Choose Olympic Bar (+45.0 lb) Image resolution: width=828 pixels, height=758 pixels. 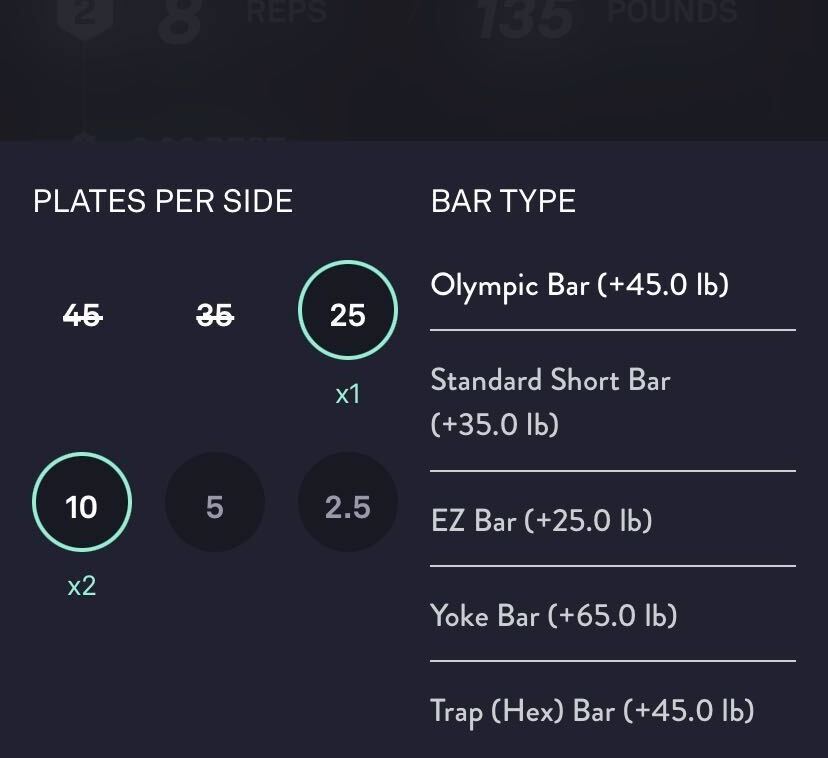tap(580, 285)
